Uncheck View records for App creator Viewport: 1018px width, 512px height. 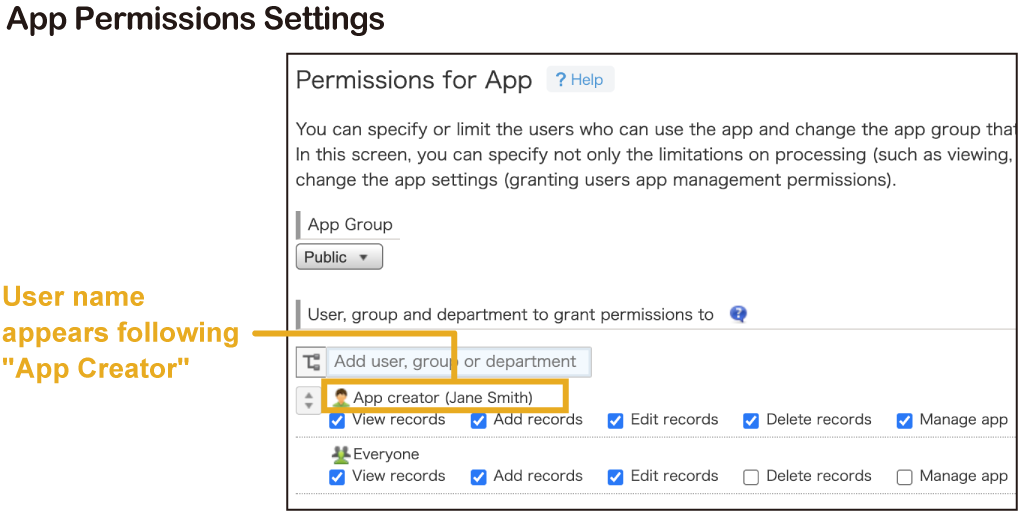338,421
